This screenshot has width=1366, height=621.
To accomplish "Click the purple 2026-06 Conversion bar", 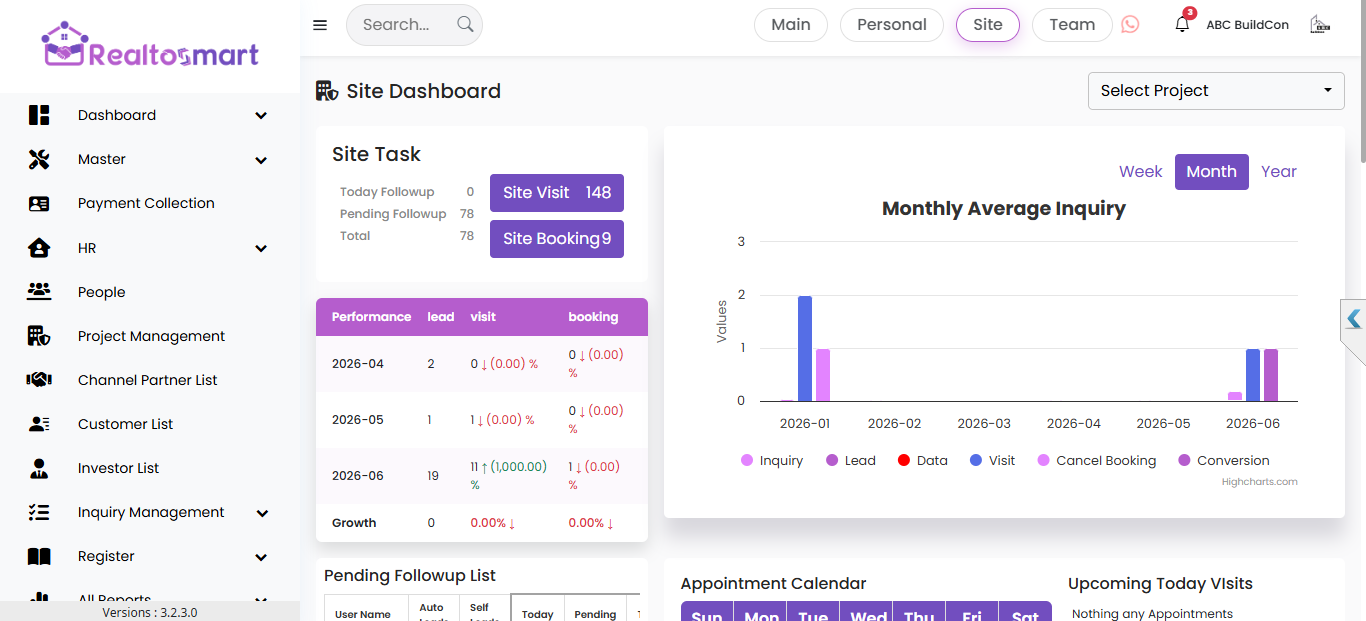I will (1271, 375).
